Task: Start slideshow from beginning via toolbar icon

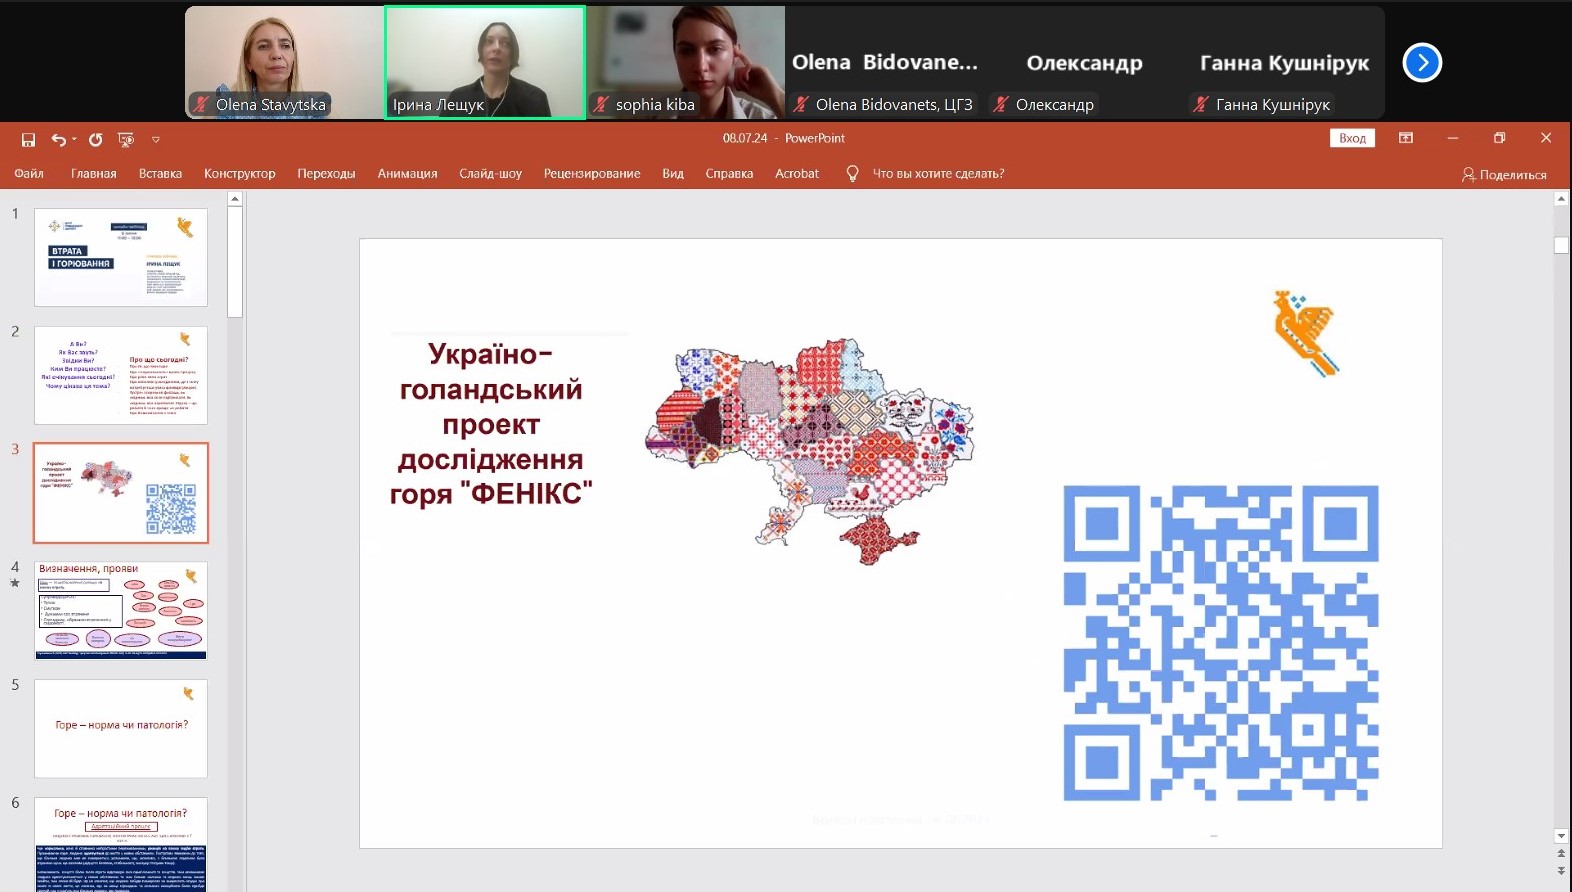Action: (126, 140)
